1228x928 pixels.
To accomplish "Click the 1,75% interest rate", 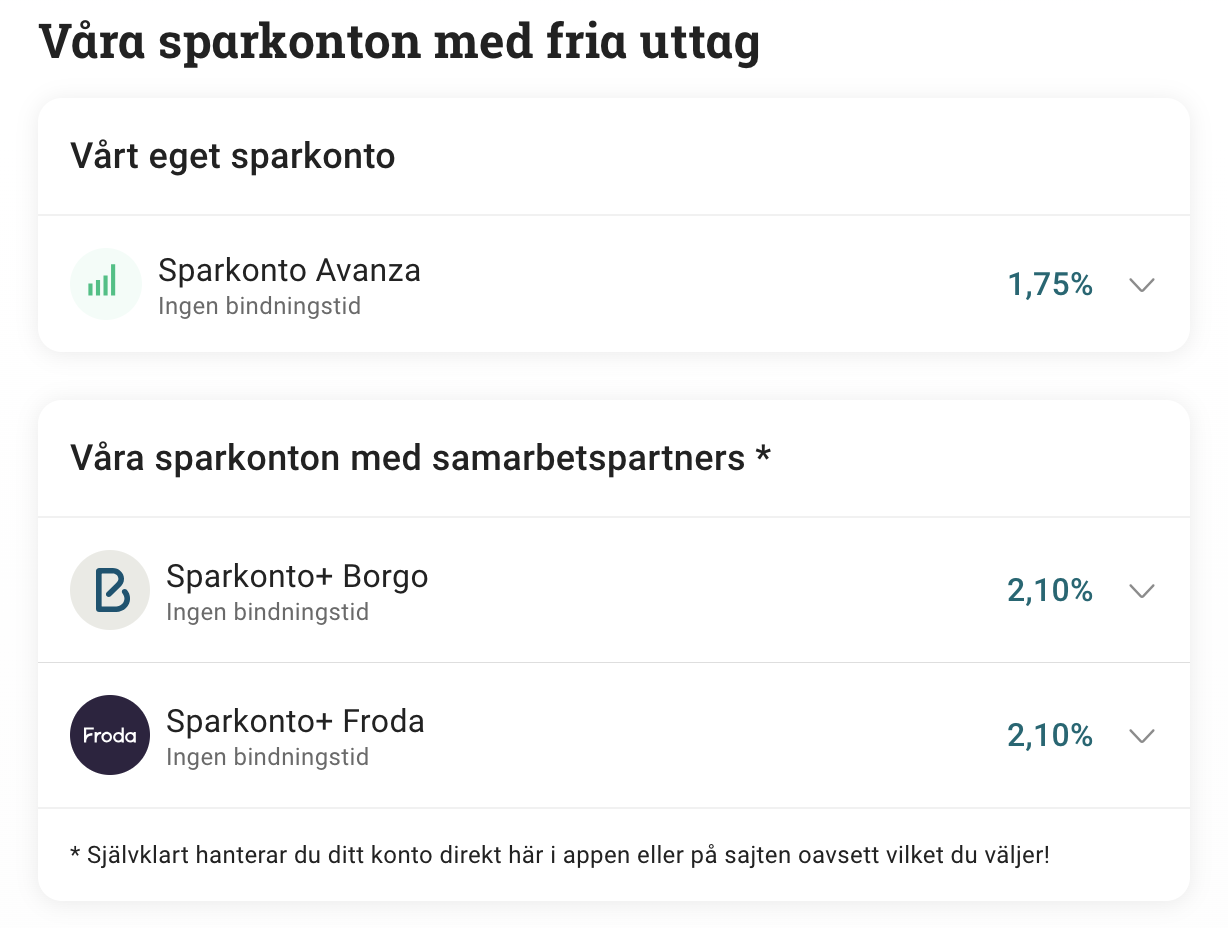I will pos(1050,285).
